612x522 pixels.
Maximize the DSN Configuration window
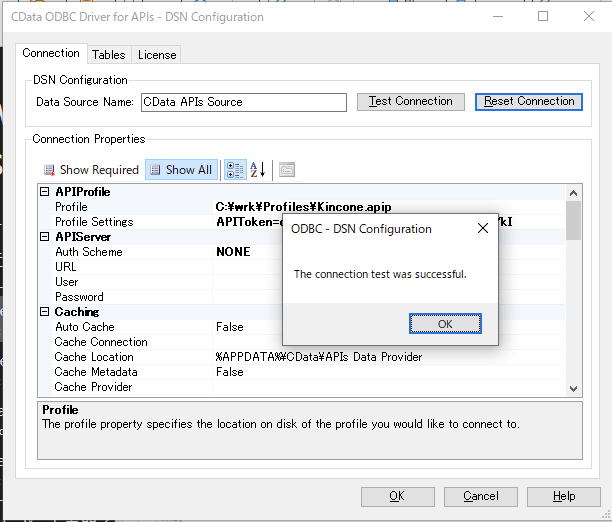[x=543, y=16]
